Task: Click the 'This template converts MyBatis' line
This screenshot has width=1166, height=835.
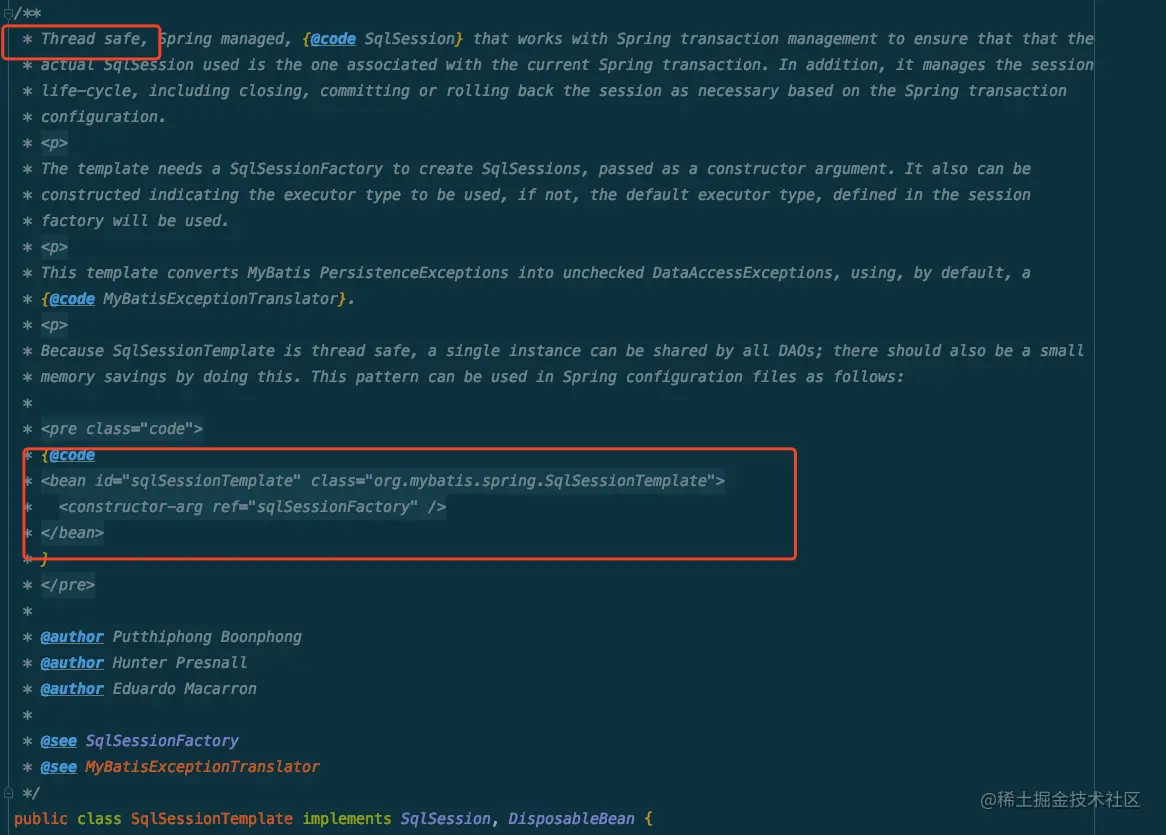Action: (535, 273)
